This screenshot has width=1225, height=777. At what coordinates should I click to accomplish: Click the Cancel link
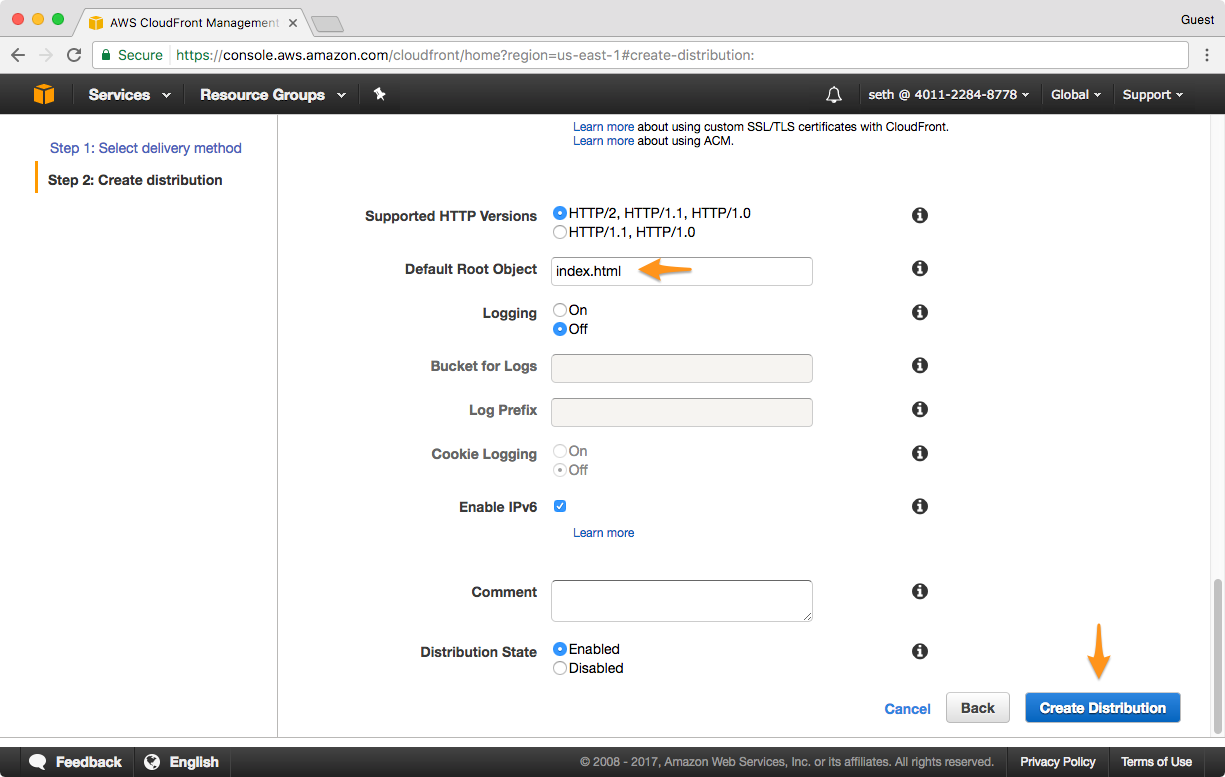[907, 709]
